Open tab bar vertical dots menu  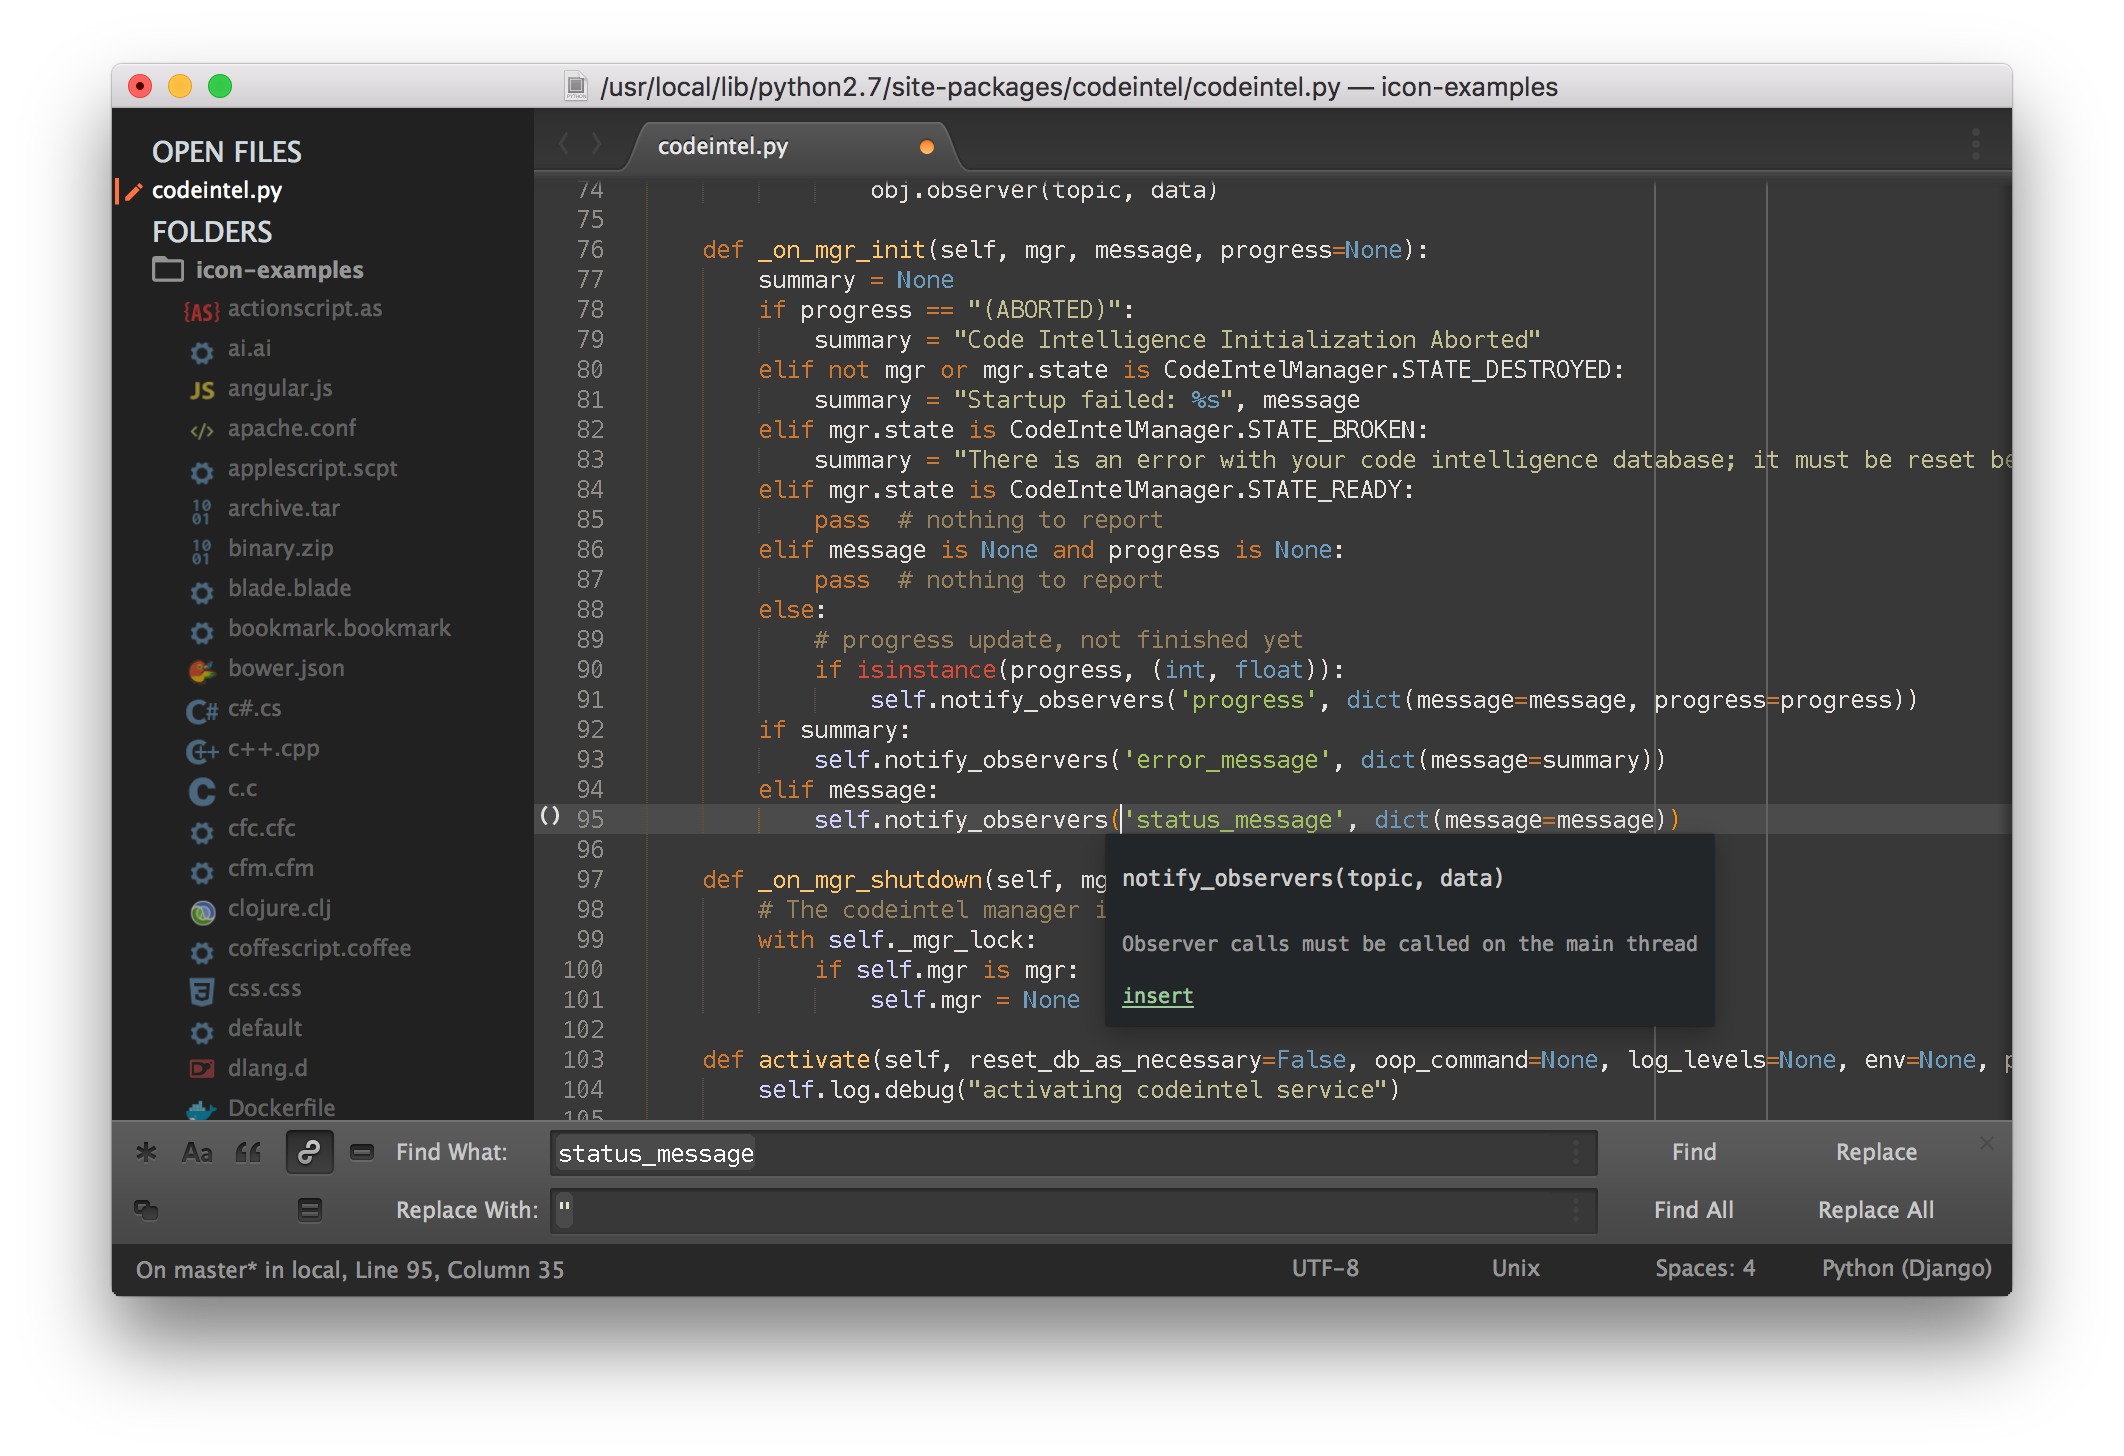pos(1975,144)
